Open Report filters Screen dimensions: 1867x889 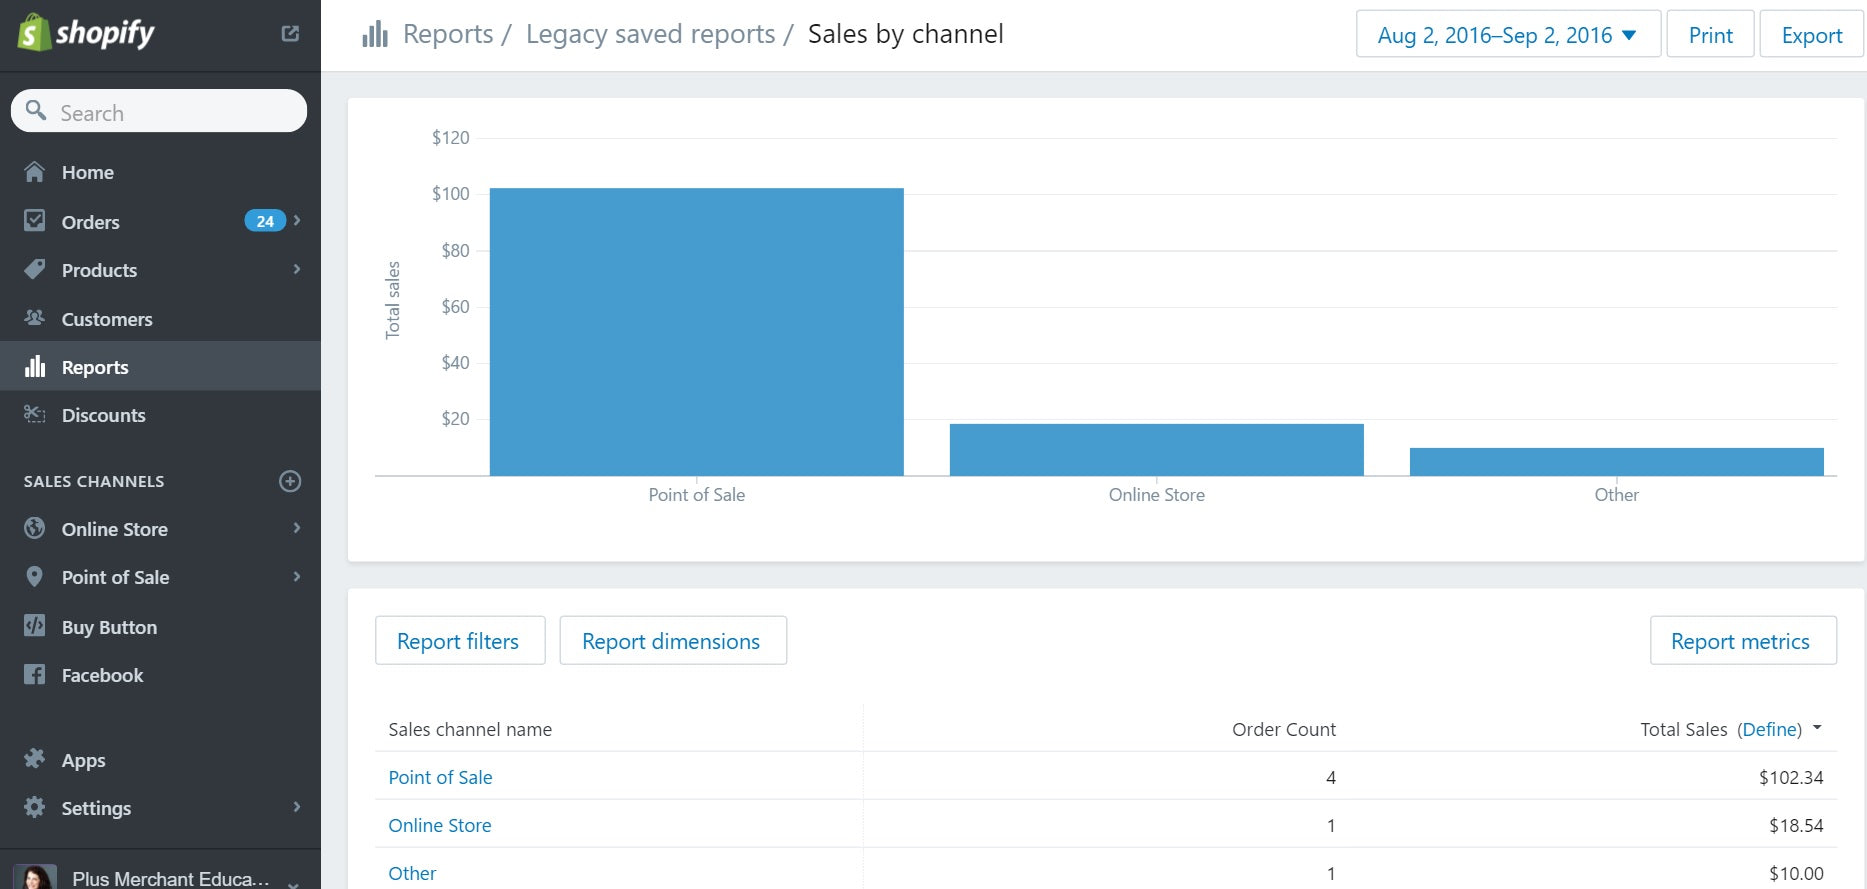[x=459, y=641]
